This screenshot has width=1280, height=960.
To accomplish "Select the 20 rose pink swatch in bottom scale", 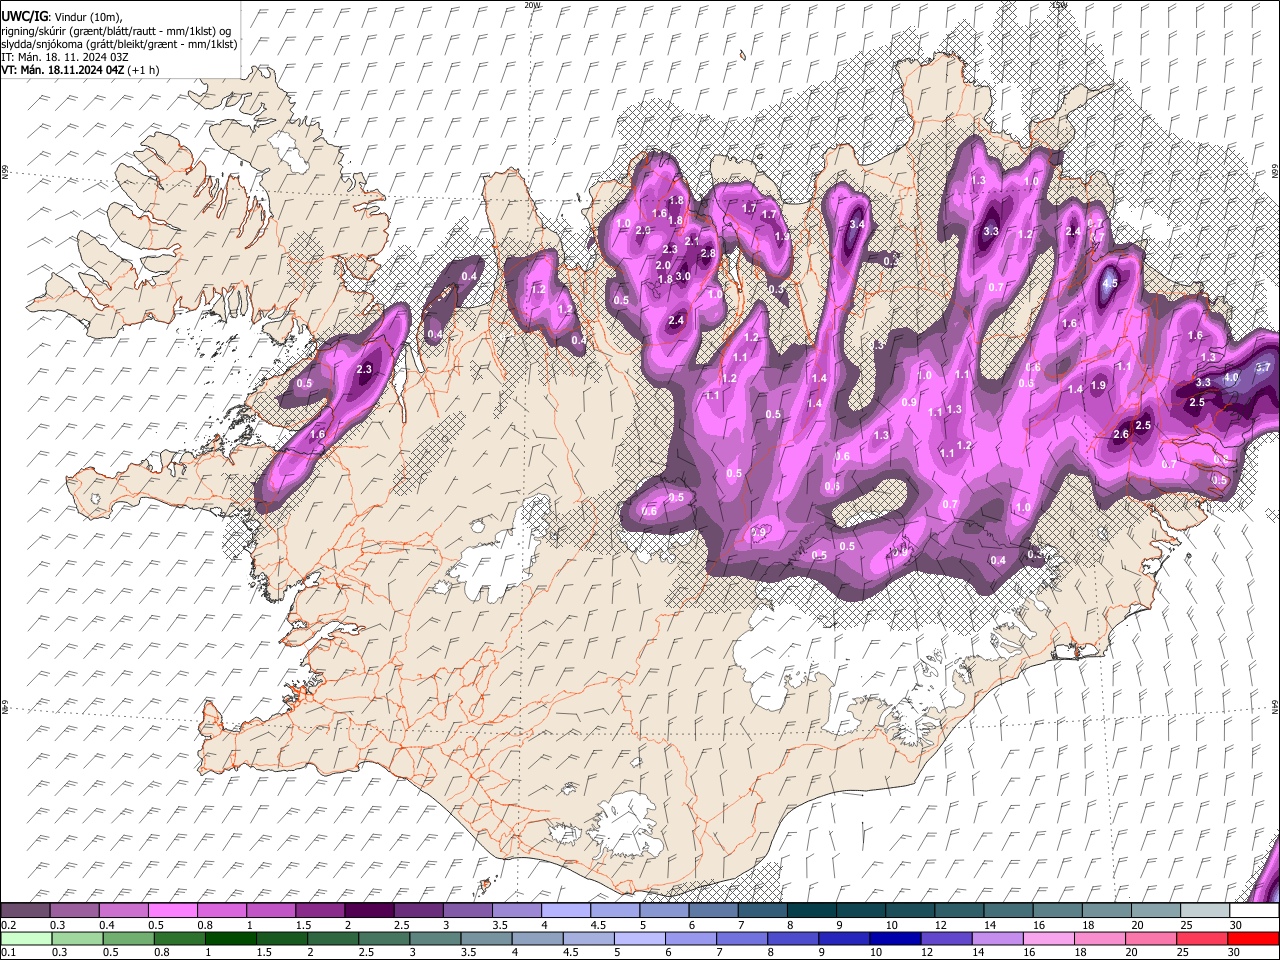I will coord(1151,939).
